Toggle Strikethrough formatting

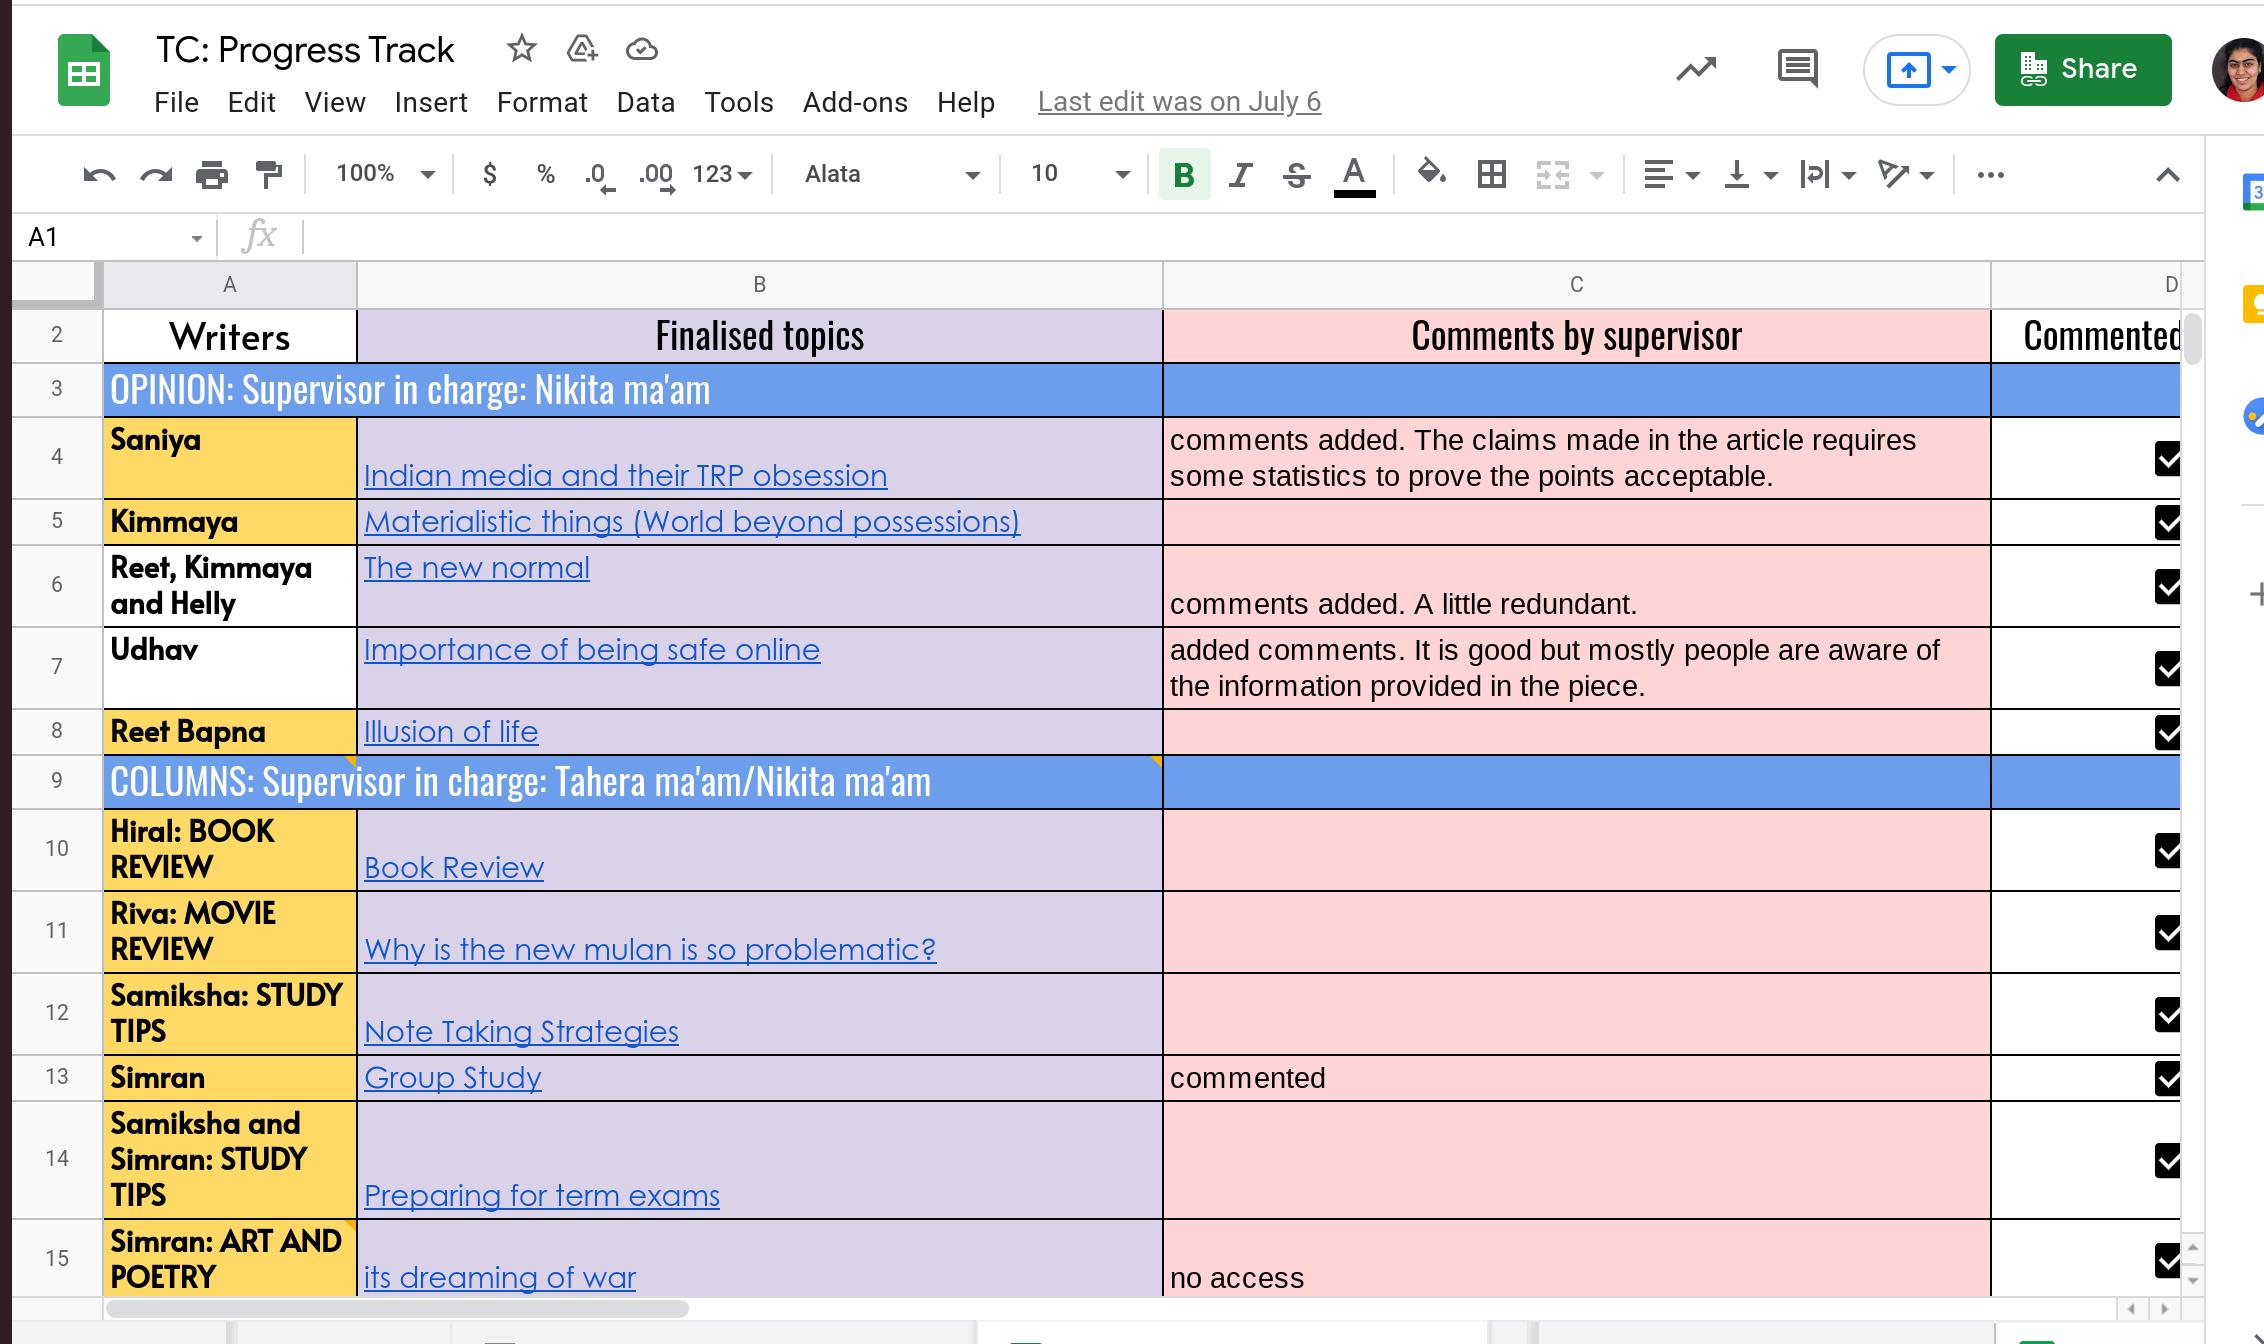click(x=1297, y=175)
